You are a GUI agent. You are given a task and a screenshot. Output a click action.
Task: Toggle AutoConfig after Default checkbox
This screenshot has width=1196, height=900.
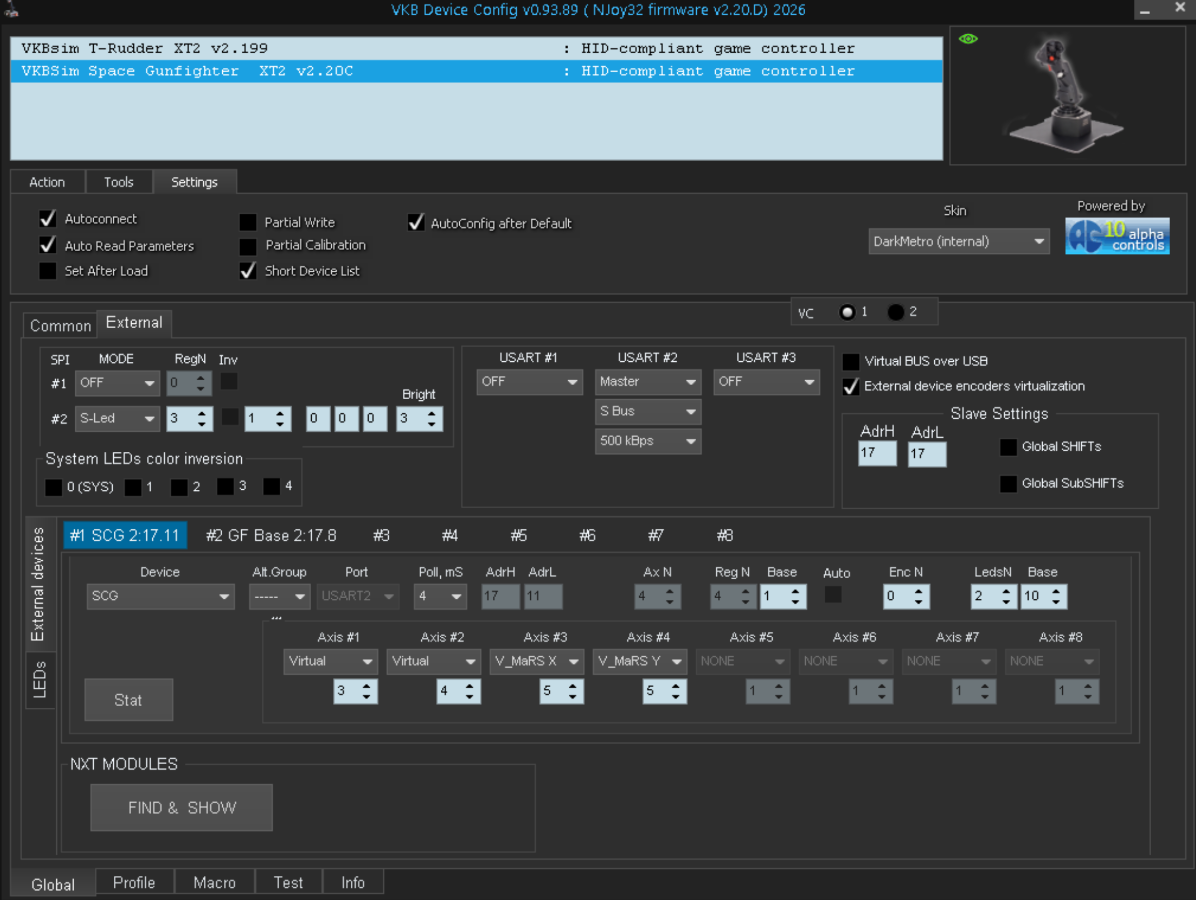(x=416, y=223)
